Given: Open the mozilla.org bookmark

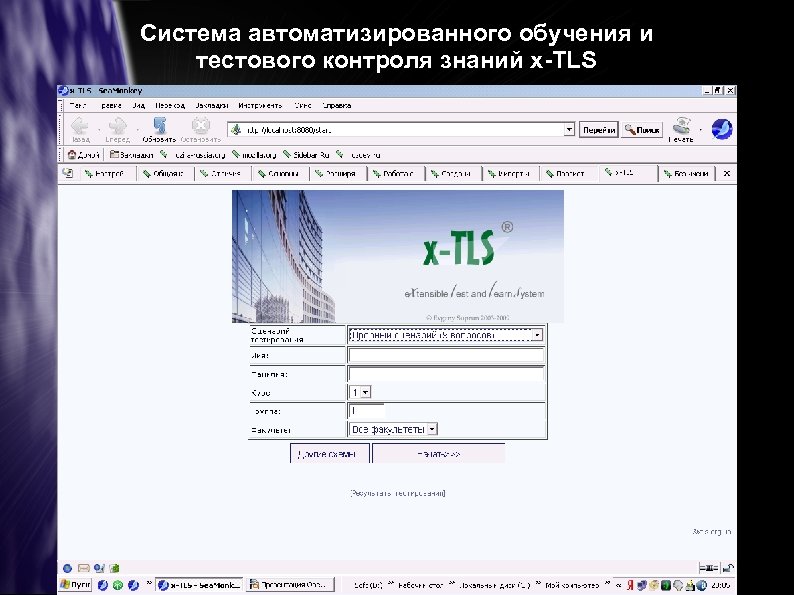Looking at the screenshot, I should tap(254, 155).
